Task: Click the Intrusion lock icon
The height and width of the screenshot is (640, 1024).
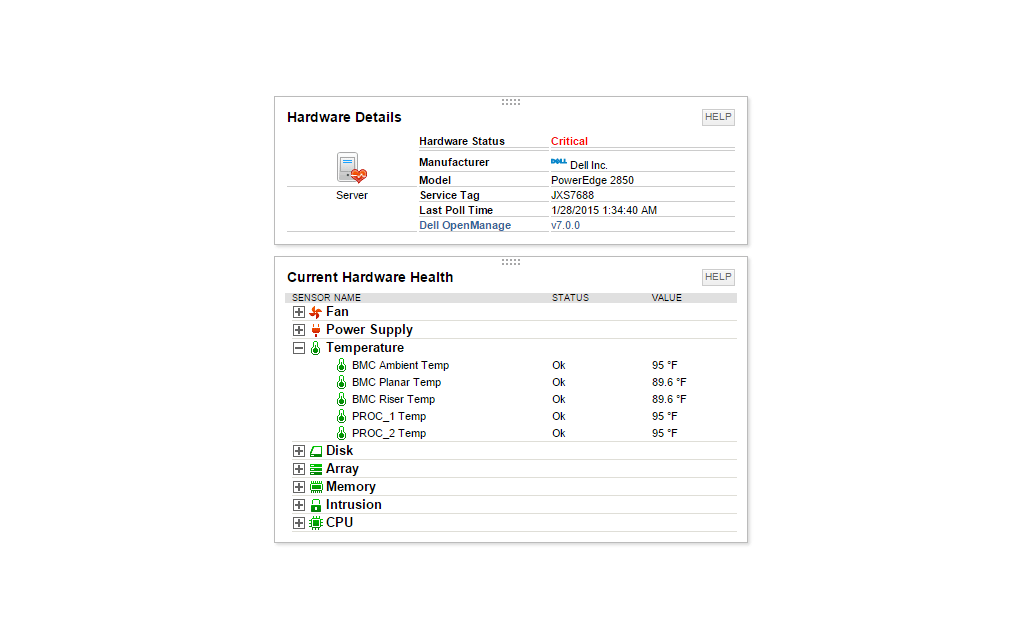Action: tap(316, 505)
